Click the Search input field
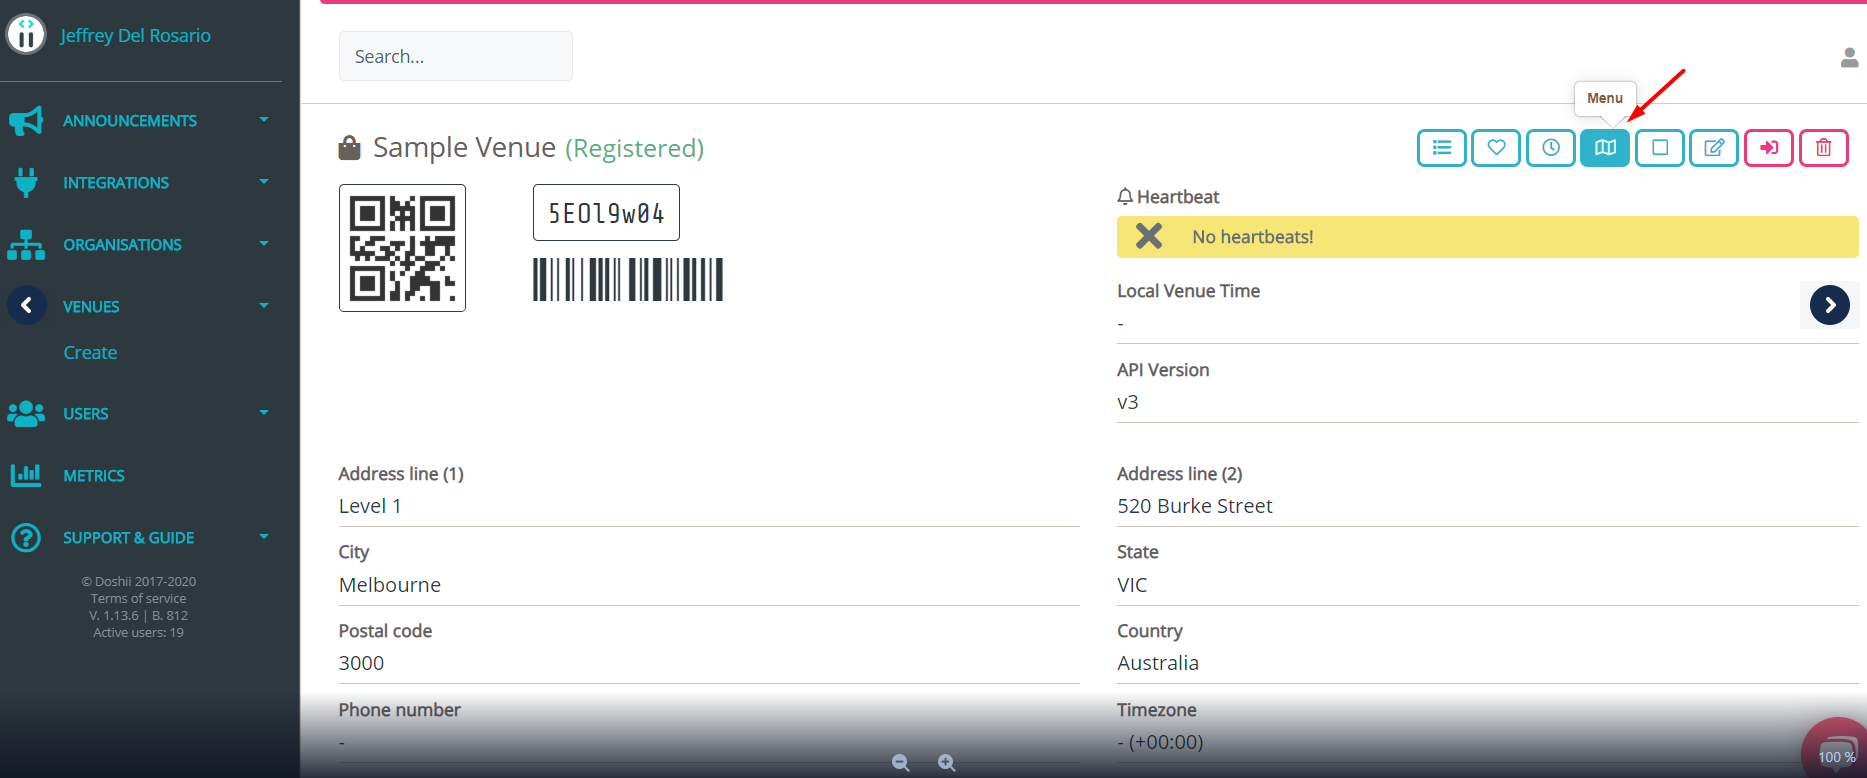The image size is (1867, 778). point(456,56)
